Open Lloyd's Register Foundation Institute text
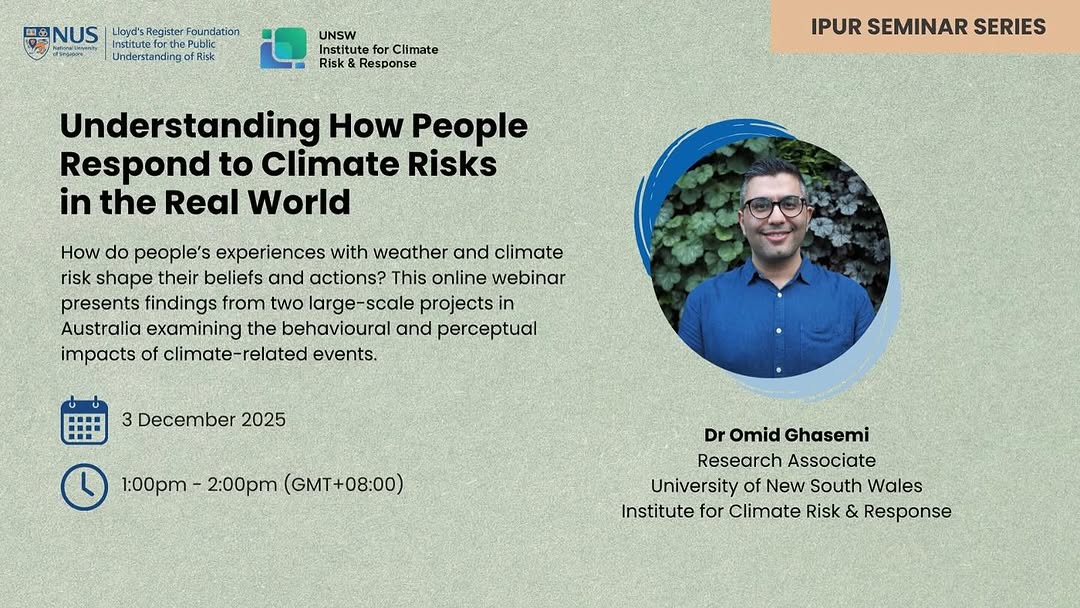 pos(175,44)
